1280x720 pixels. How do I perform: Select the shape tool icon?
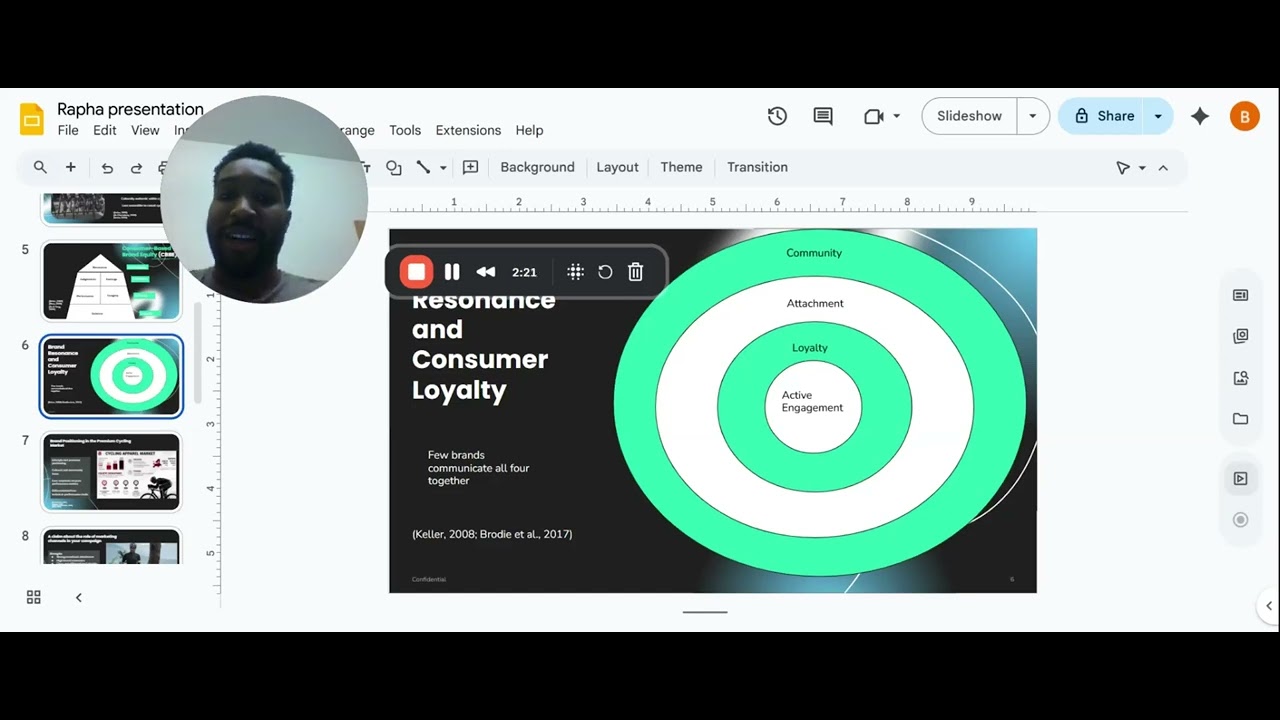click(x=394, y=167)
